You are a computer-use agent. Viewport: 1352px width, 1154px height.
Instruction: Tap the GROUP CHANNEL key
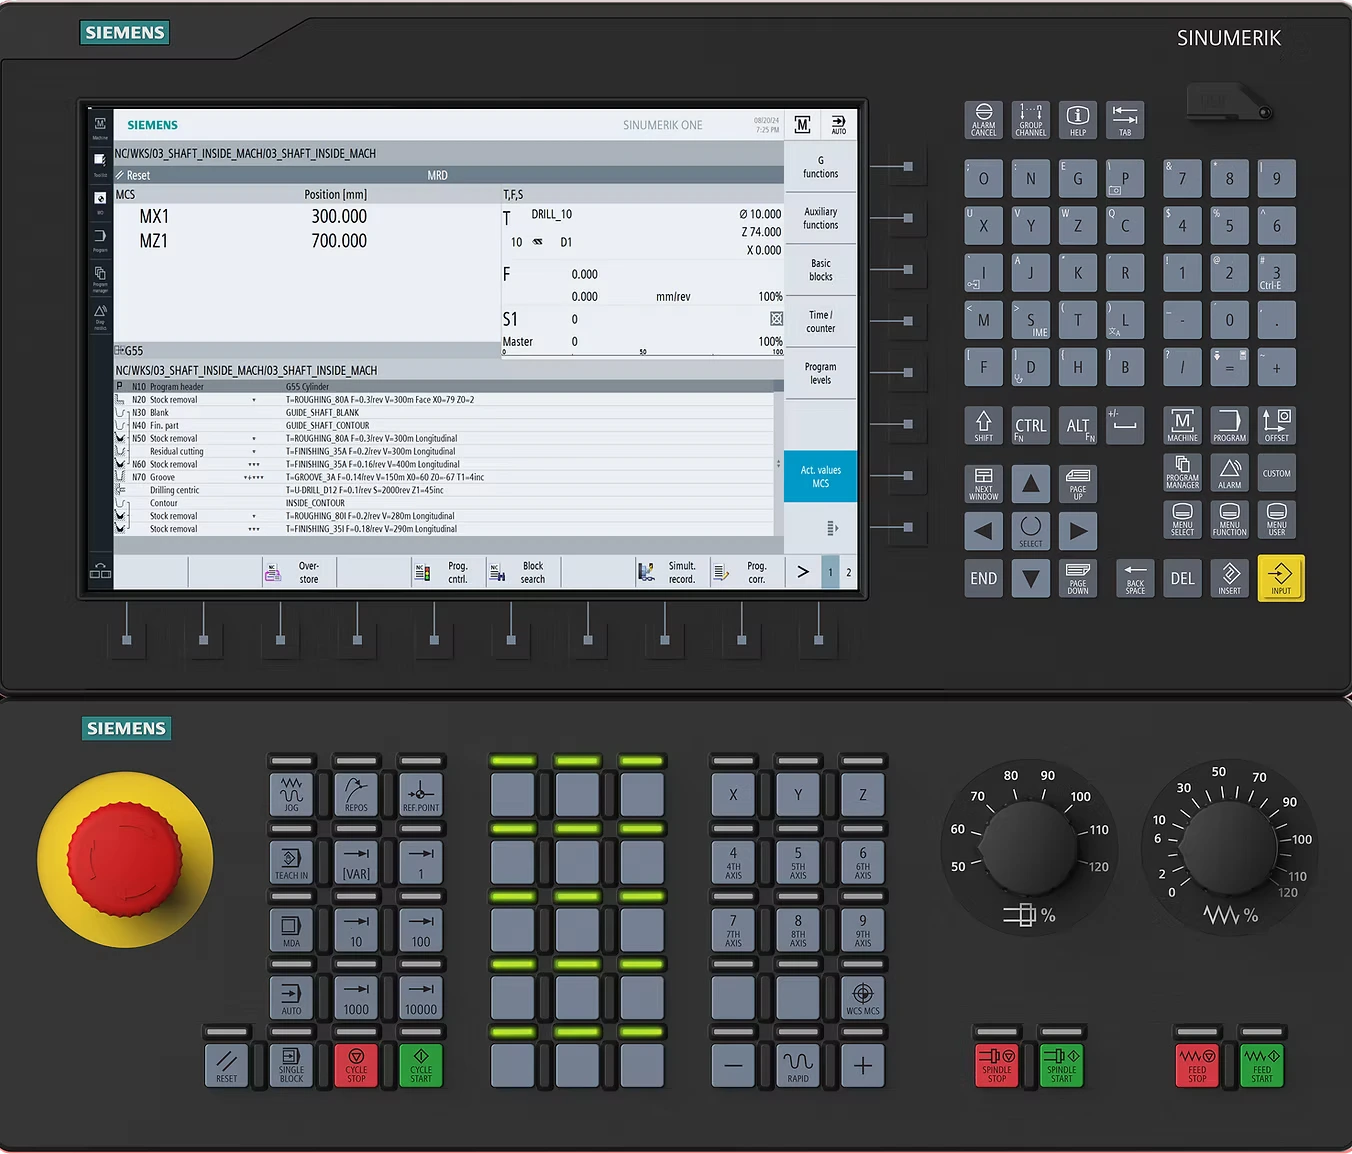click(x=1031, y=120)
